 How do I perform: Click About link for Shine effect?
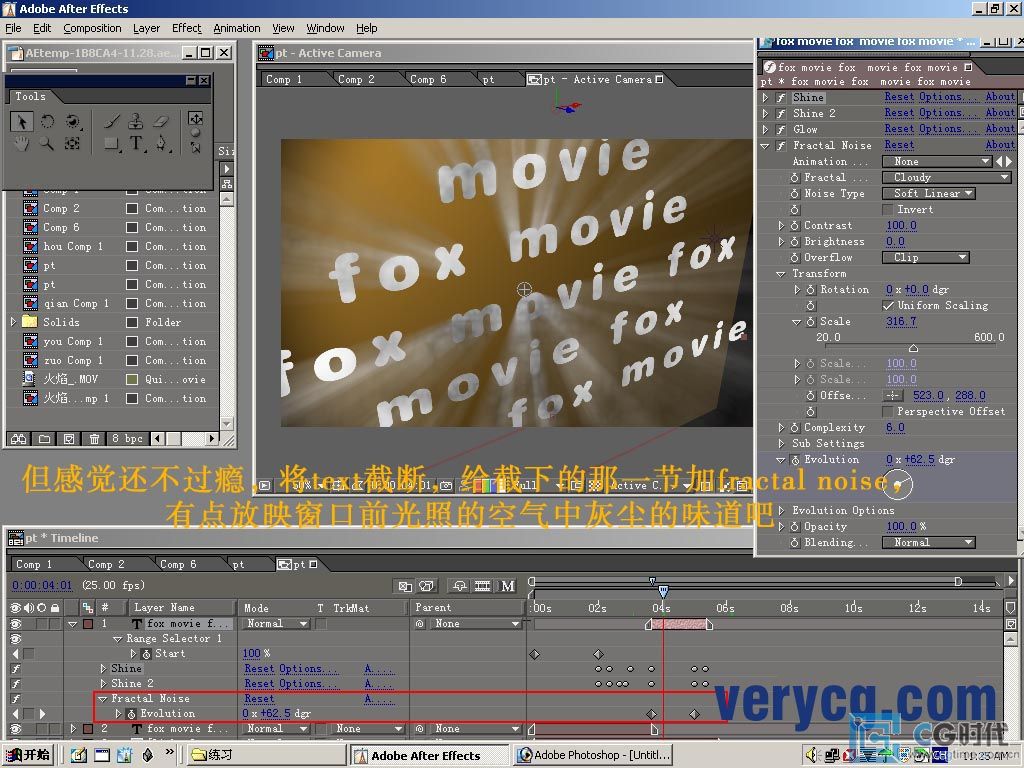(1000, 97)
